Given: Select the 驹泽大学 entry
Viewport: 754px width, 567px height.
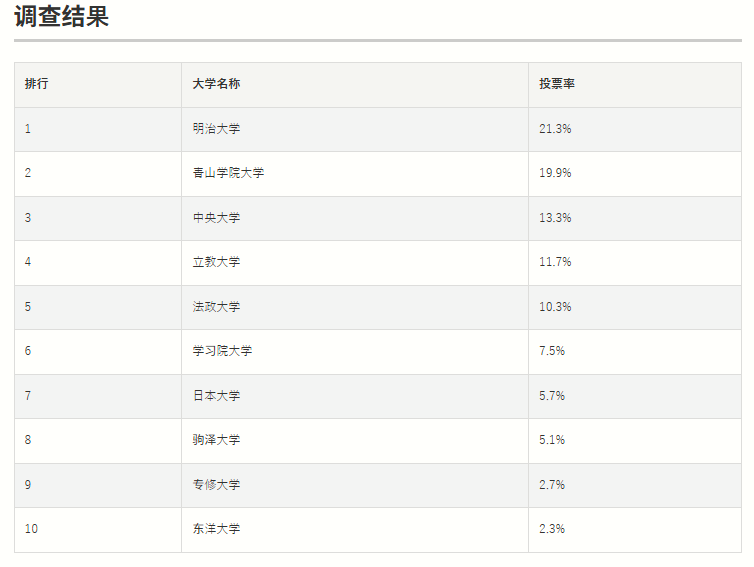Looking at the screenshot, I should [x=216, y=440].
